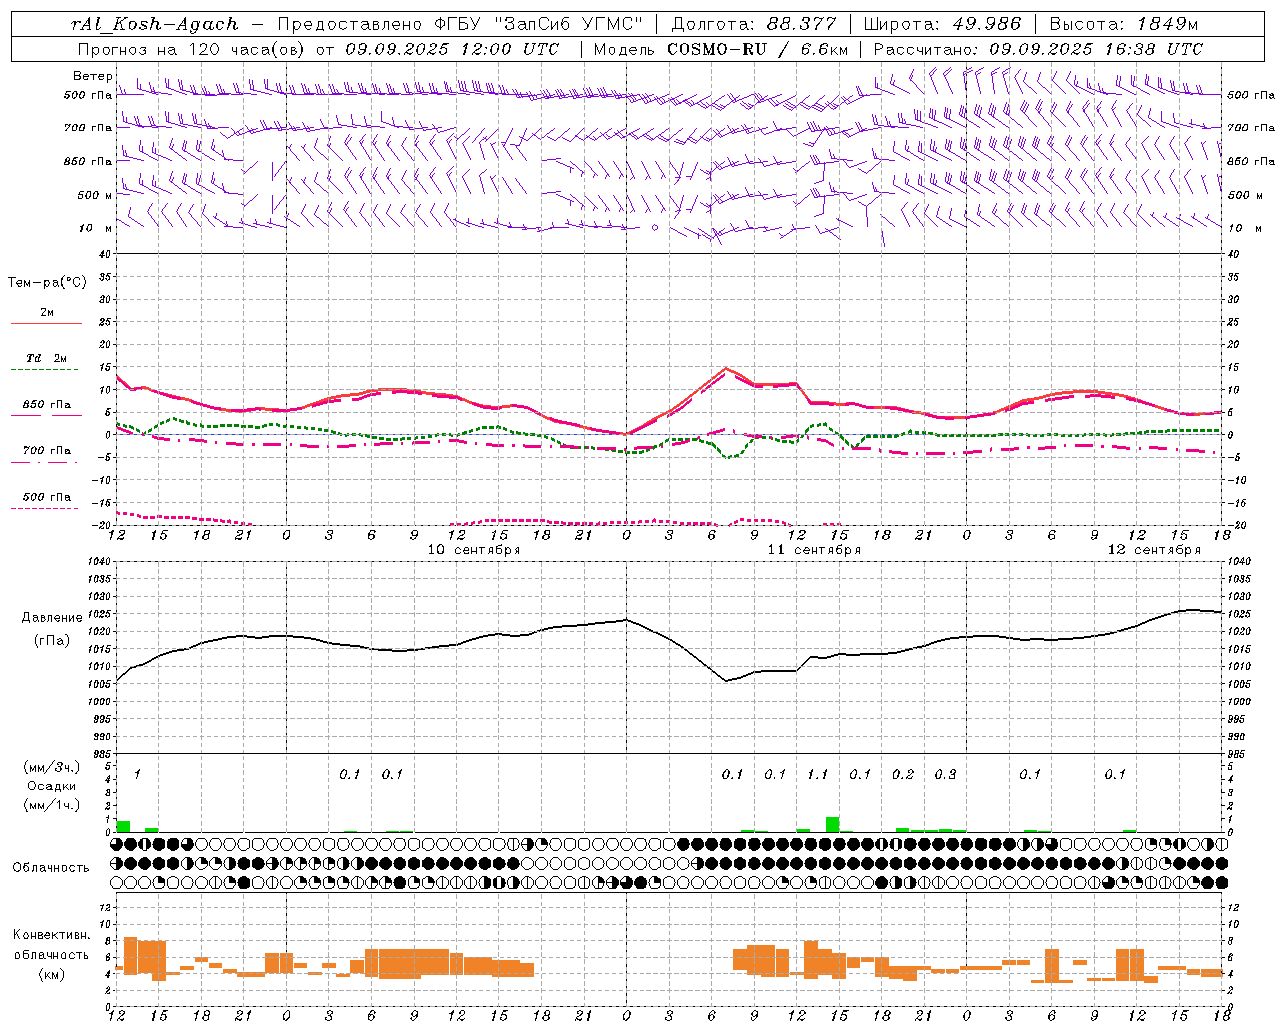Click the elevation text Высота: 1849м
This screenshot has height=1024, width=1280.
click(x=1123, y=24)
